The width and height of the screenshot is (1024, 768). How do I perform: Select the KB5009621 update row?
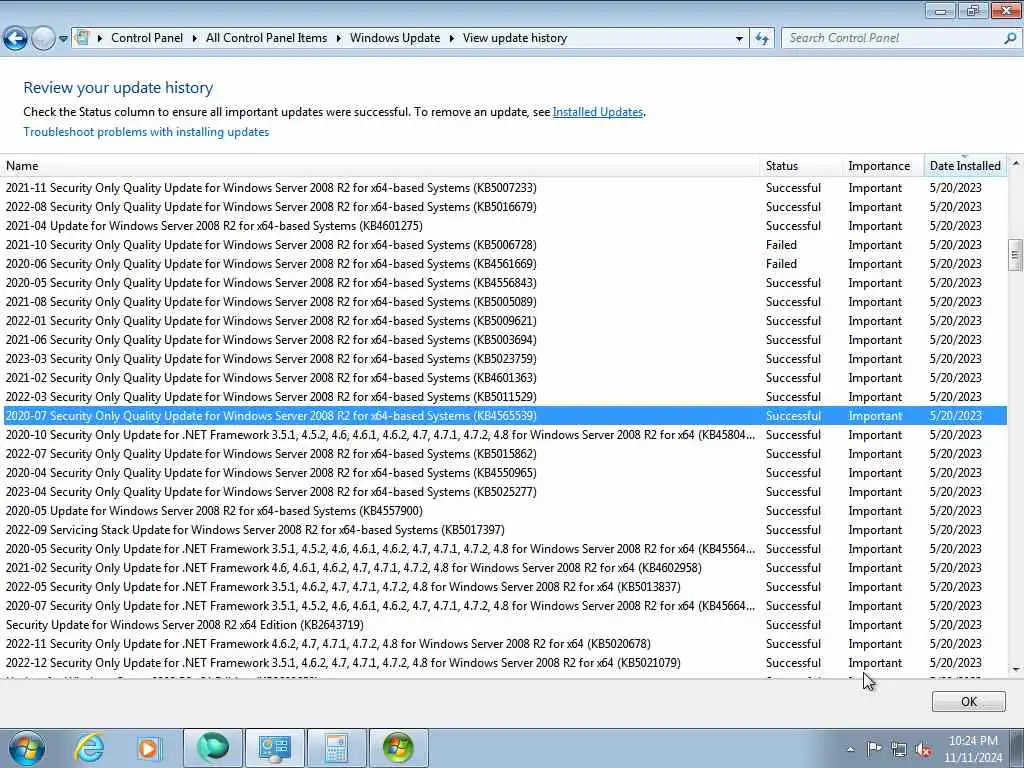point(505,321)
